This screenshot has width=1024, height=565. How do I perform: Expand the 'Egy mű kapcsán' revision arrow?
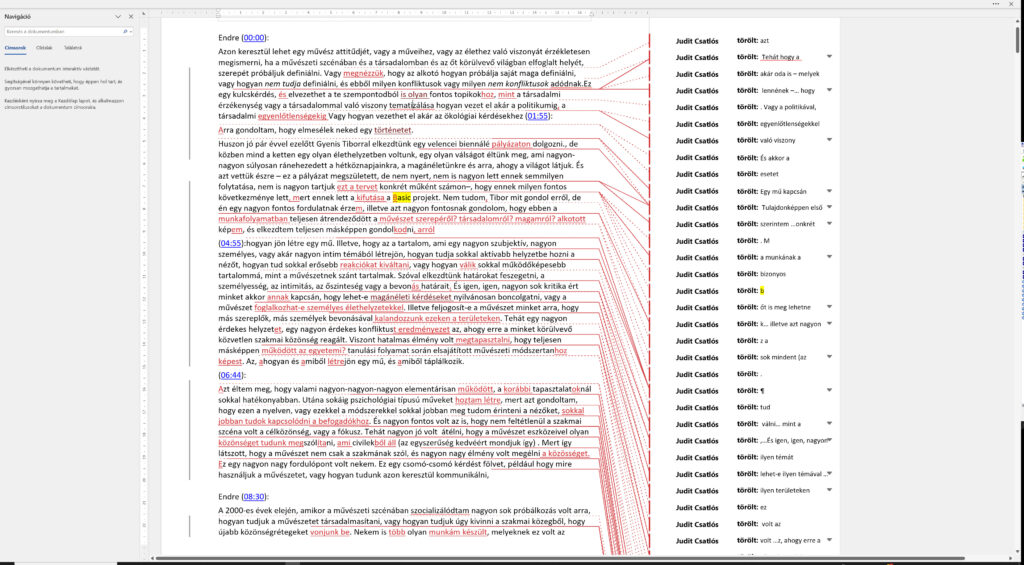829,191
